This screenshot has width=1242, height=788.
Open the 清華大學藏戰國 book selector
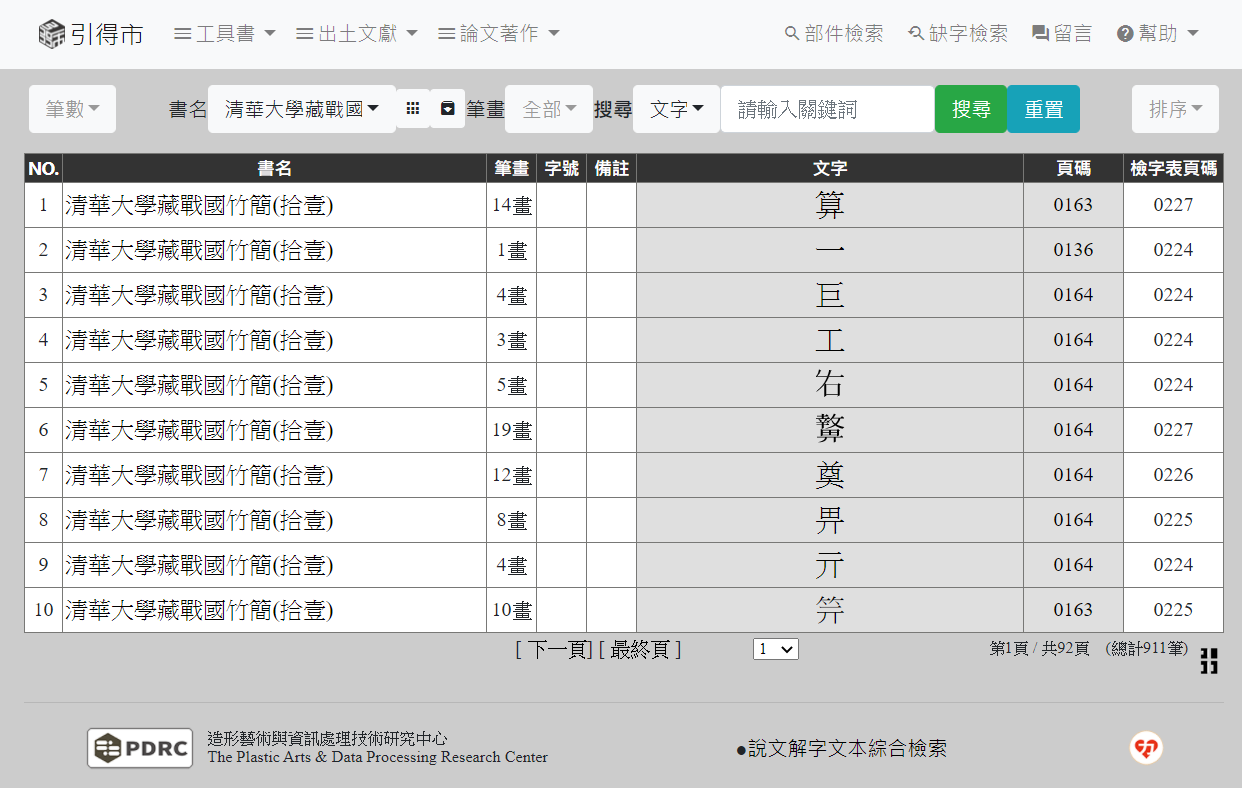click(302, 109)
